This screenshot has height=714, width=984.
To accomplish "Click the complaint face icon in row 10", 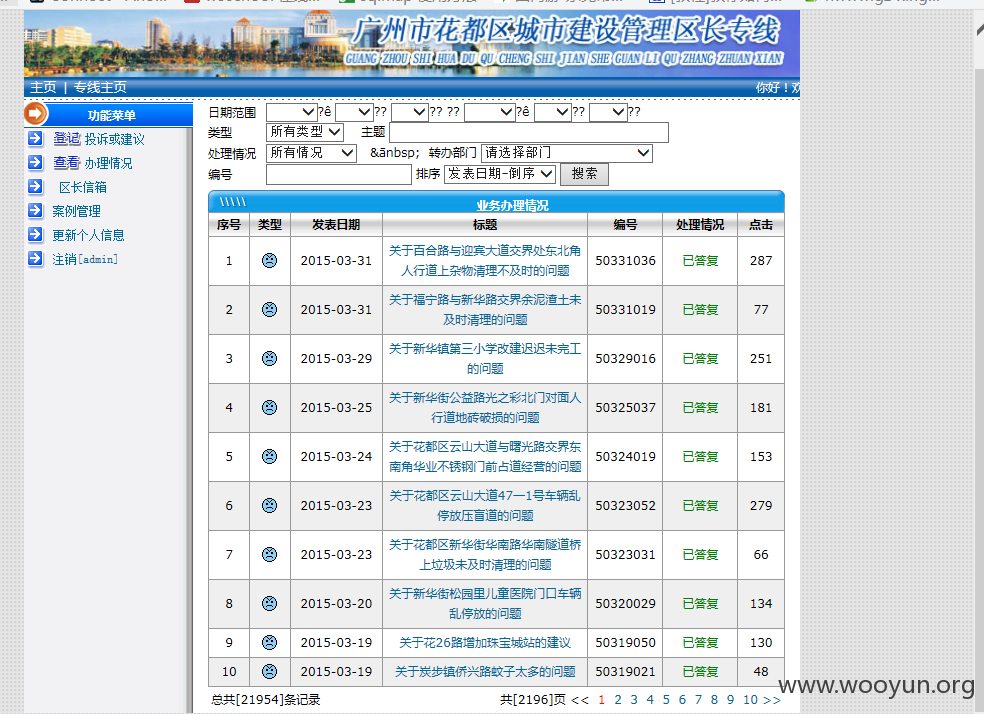I will pos(269,671).
